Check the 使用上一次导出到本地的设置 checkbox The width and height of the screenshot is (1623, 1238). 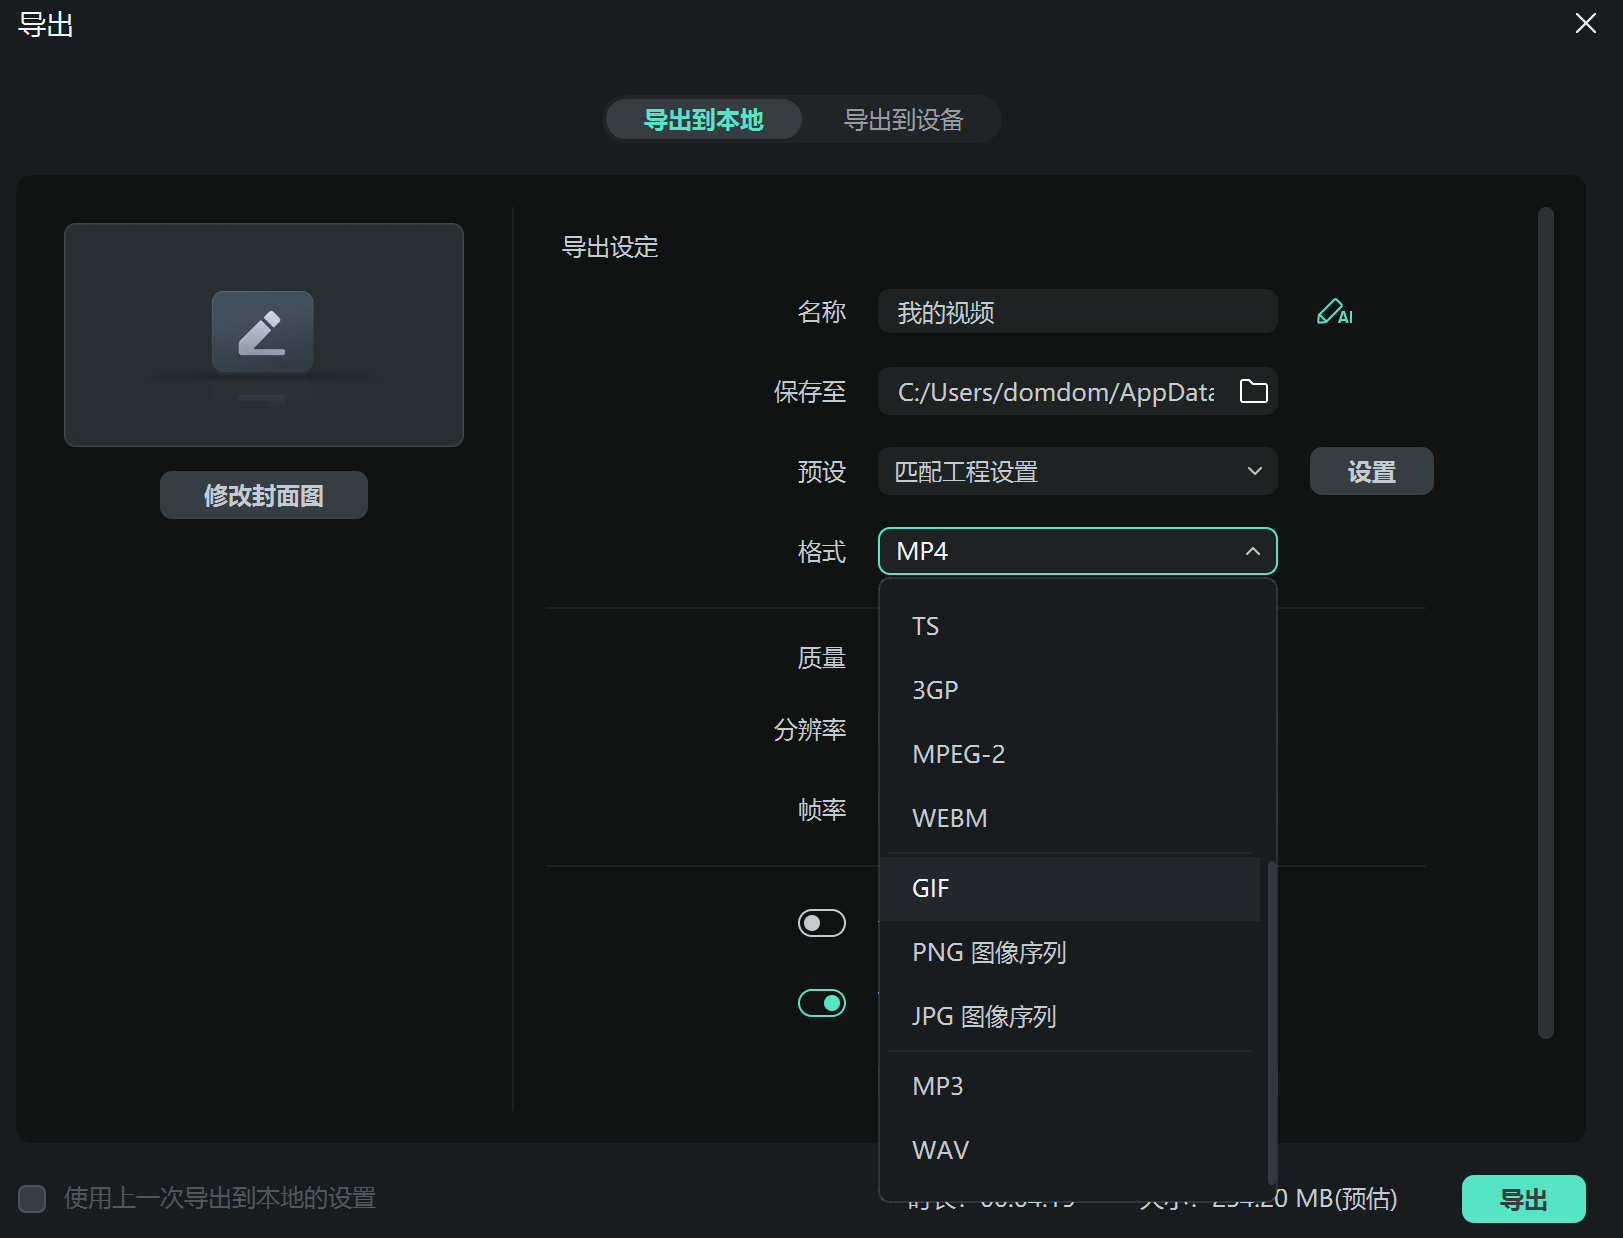click(32, 1198)
